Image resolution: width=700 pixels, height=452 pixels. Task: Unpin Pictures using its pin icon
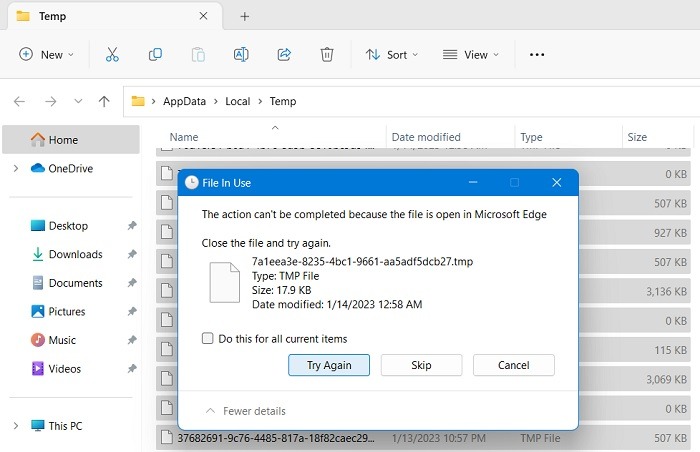[132, 311]
